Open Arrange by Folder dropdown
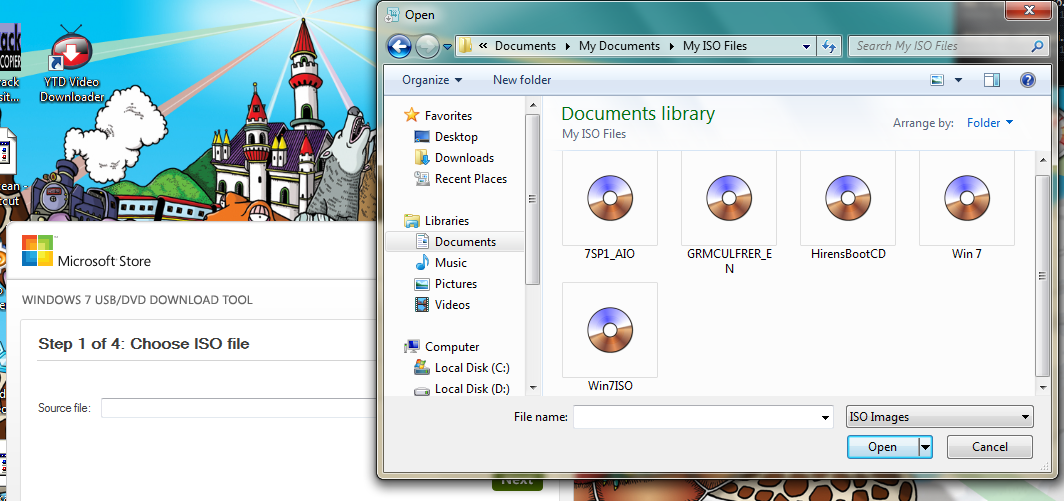The height and width of the screenshot is (501, 1064). [989, 124]
